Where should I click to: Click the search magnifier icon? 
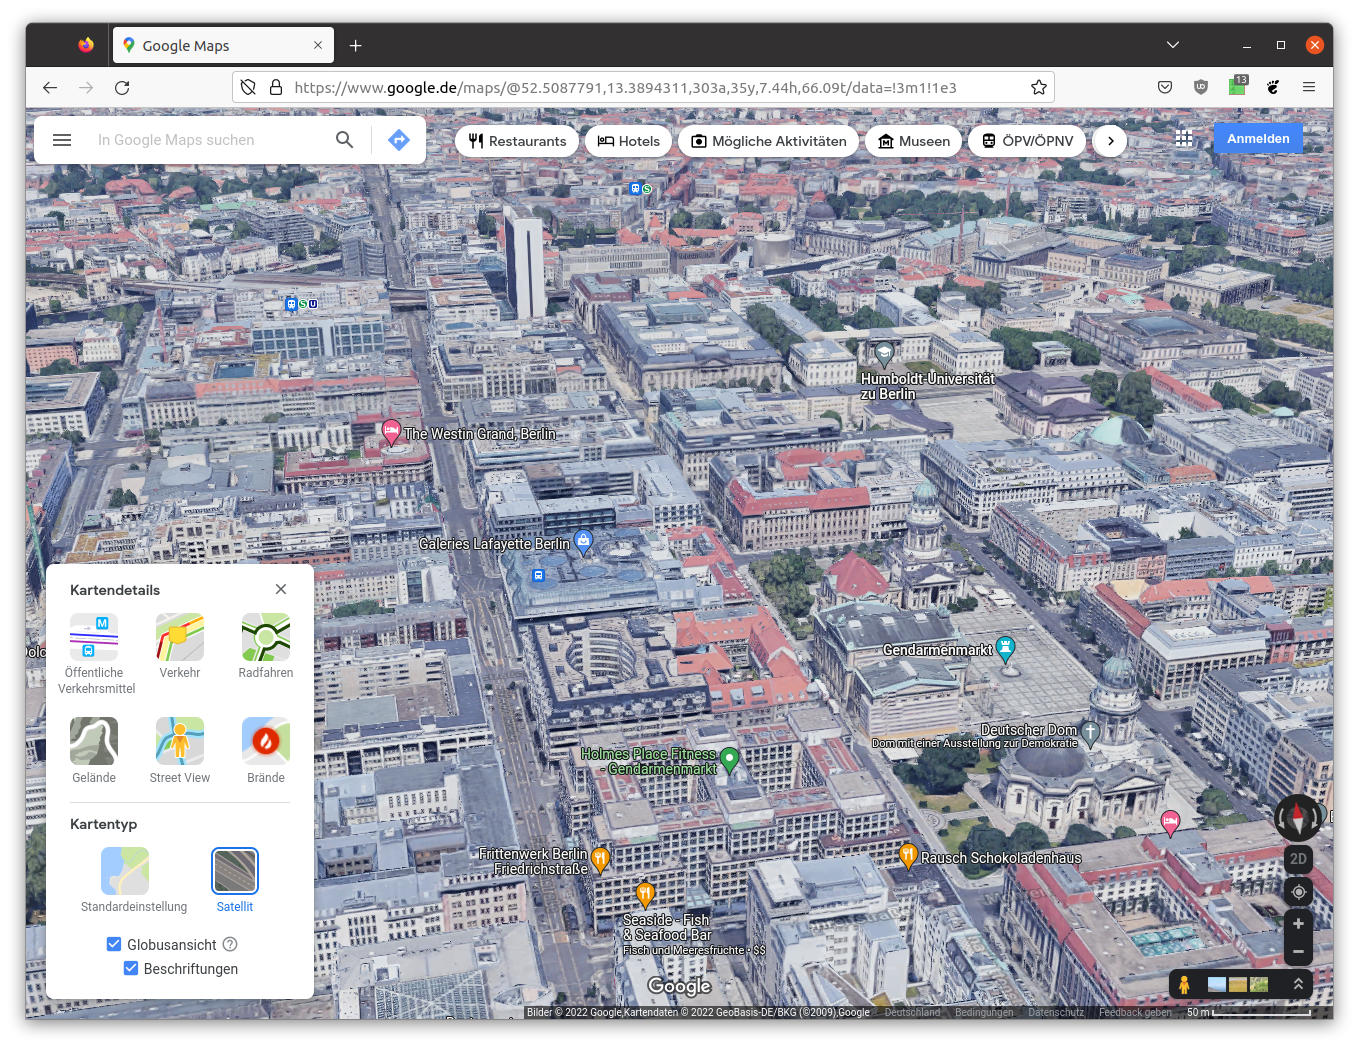(x=344, y=140)
